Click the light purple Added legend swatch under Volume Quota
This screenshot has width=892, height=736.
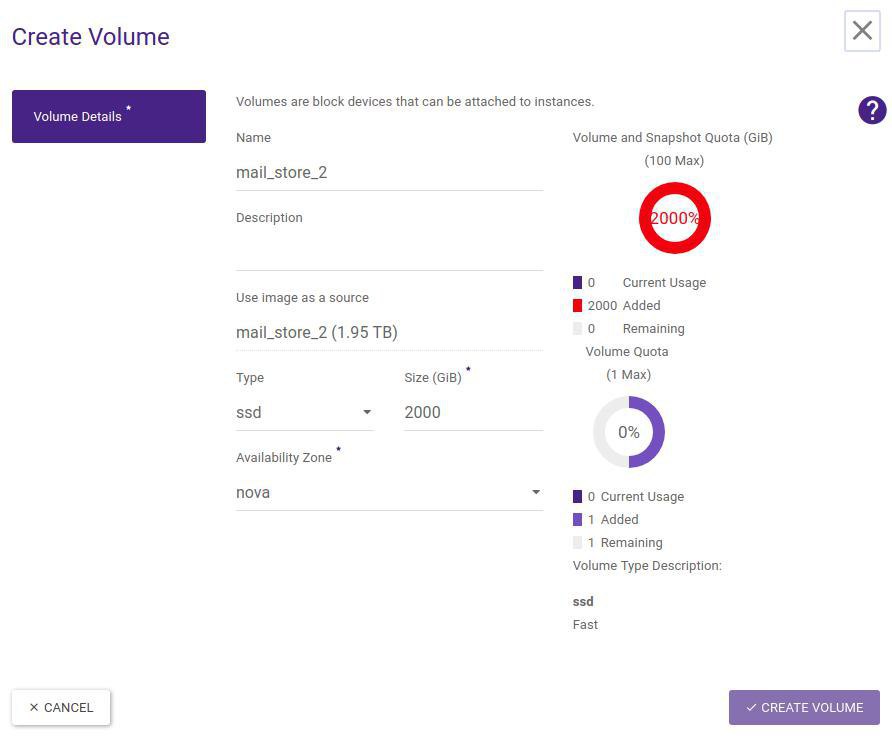tap(577, 520)
